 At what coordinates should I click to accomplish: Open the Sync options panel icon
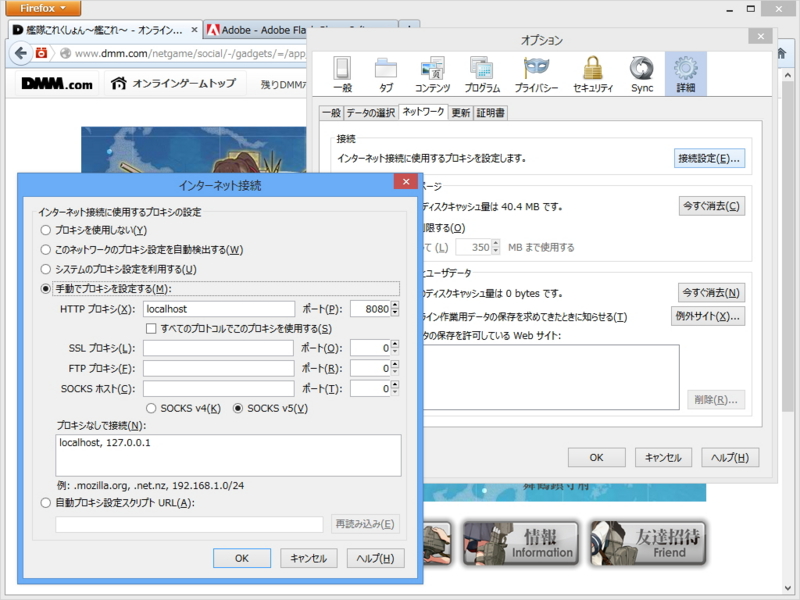coord(642,74)
